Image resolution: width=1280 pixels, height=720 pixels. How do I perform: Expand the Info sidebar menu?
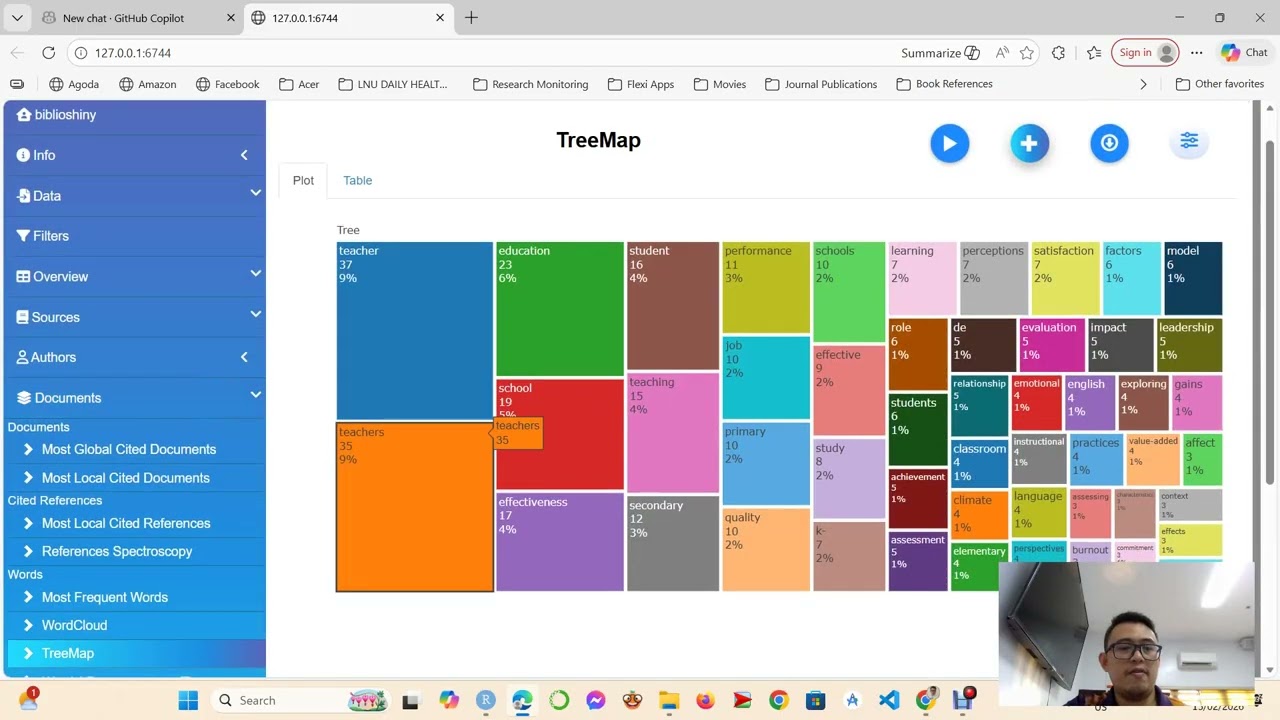134,155
